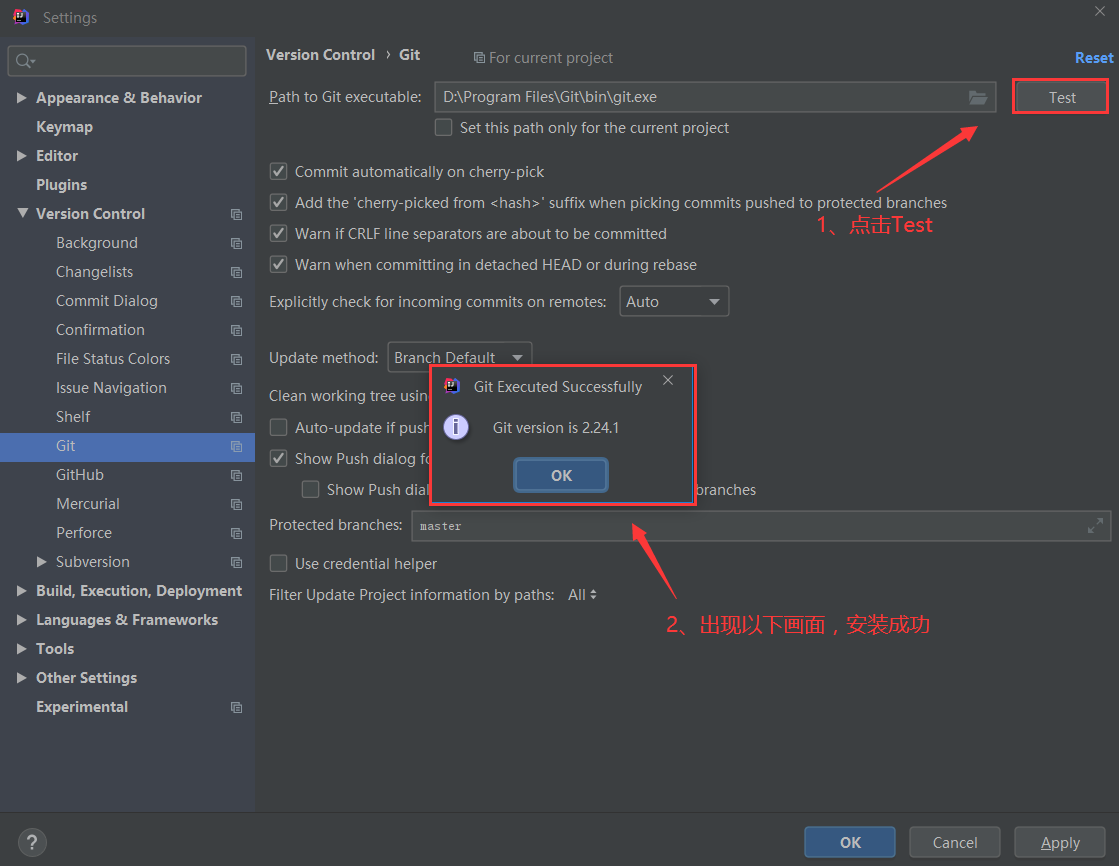Image resolution: width=1119 pixels, height=866 pixels.
Task: Click the project-level icon beside File Status Colors
Action: [236, 359]
